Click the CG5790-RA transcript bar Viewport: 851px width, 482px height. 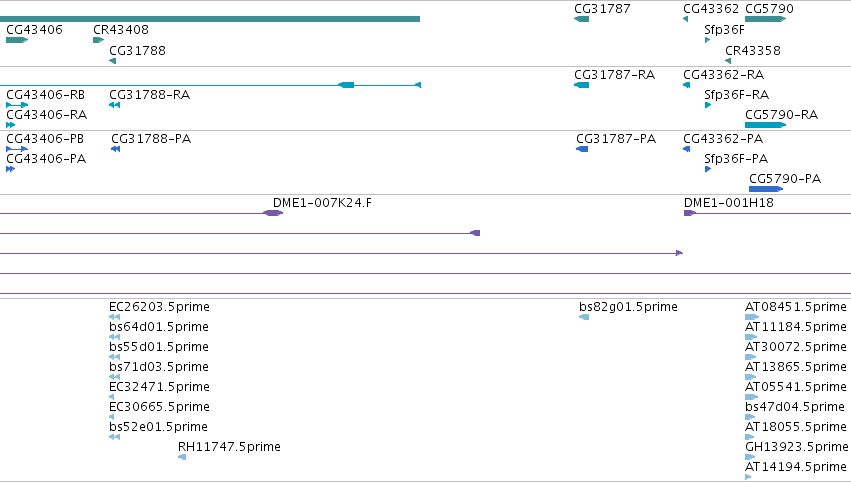pos(765,125)
